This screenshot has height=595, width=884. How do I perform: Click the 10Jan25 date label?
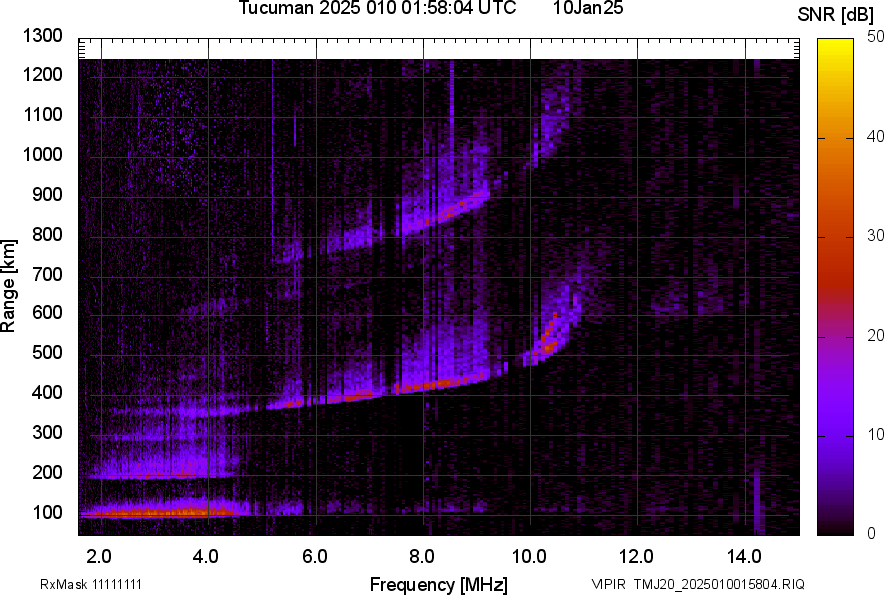[x=587, y=9]
